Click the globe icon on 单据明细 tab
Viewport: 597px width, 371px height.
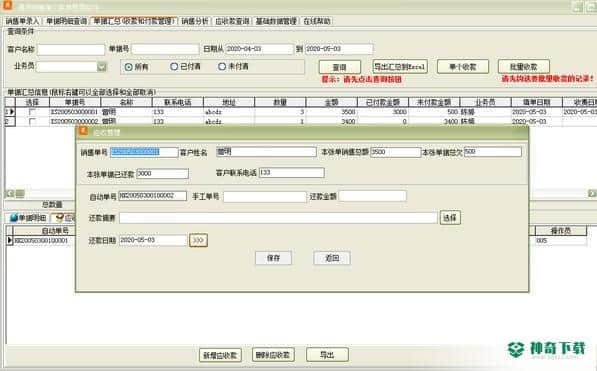(x=14, y=218)
